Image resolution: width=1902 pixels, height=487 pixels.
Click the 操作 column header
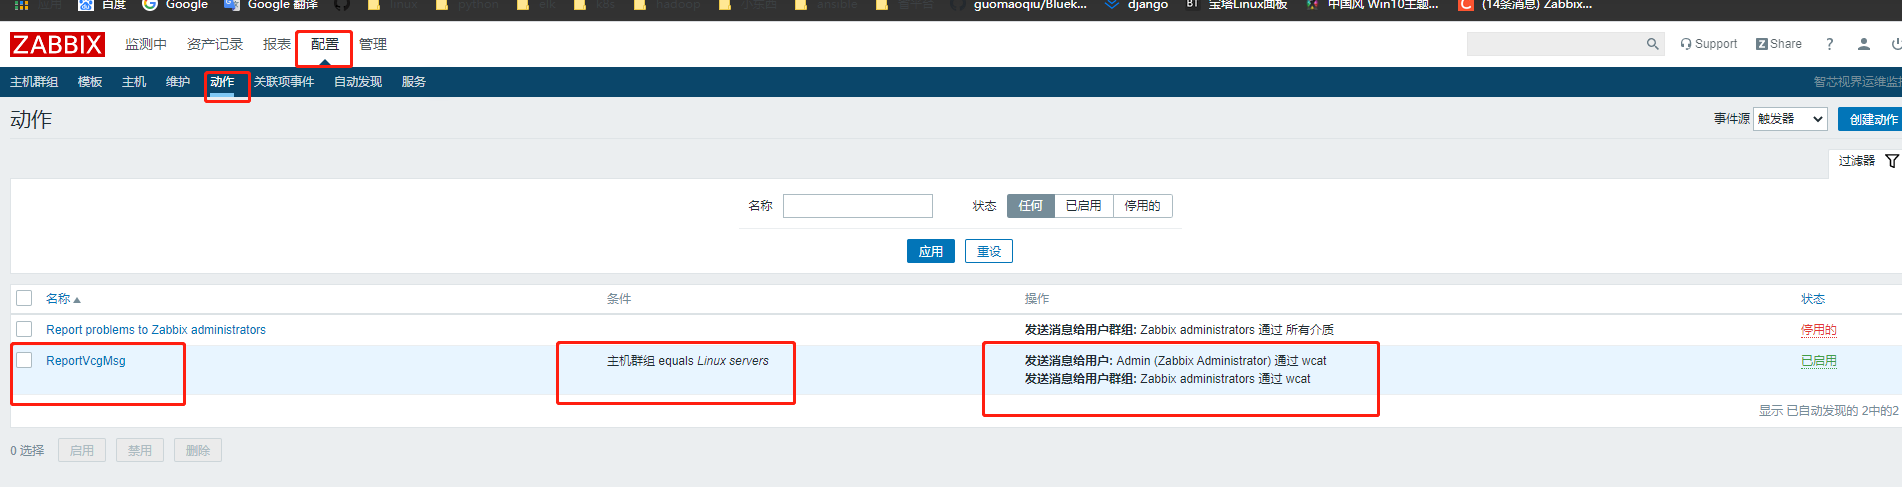click(x=1037, y=299)
